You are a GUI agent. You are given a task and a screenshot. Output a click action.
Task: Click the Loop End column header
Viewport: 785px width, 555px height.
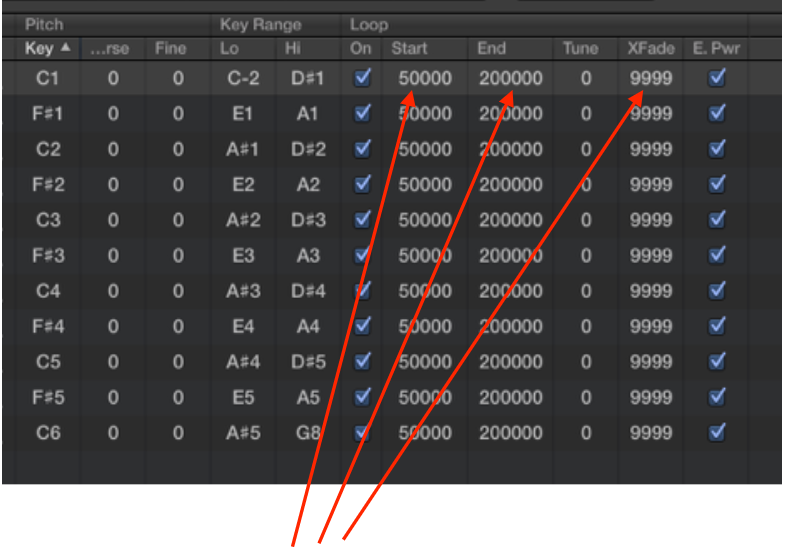(x=491, y=49)
